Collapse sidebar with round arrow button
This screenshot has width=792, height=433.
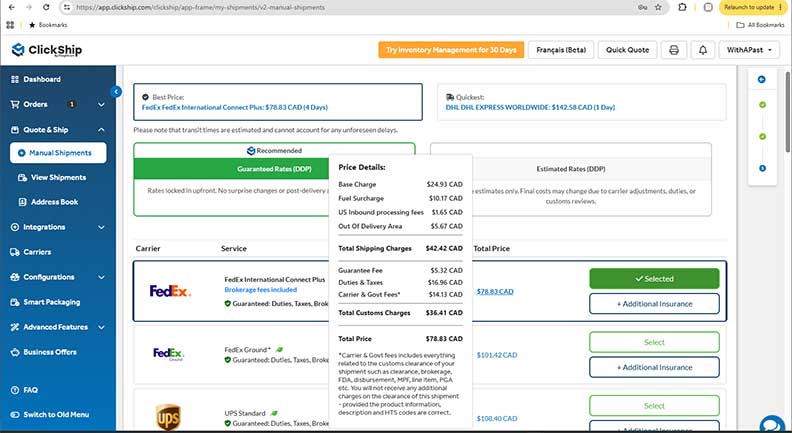[116, 92]
